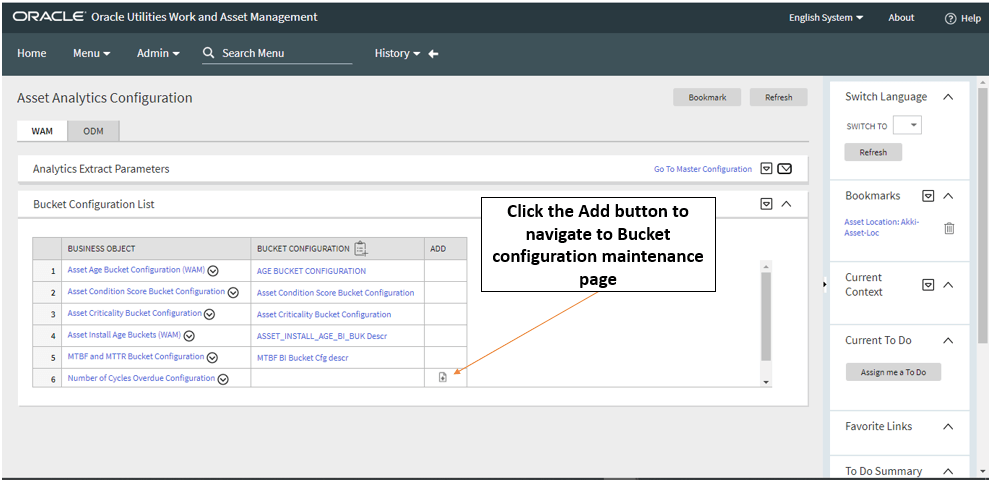Open context menu for Asset Condition Score Bucket Configuration
Viewport: 989px width, 480px height.
[x=233, y=293]
